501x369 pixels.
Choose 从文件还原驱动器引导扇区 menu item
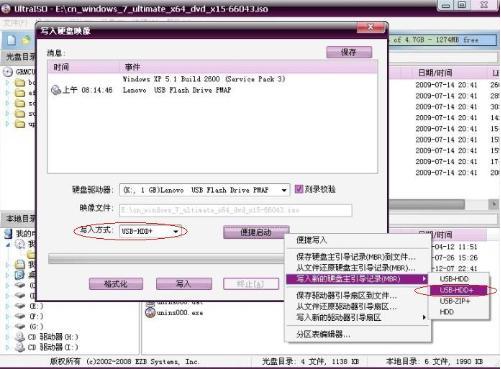click(358, 306)
